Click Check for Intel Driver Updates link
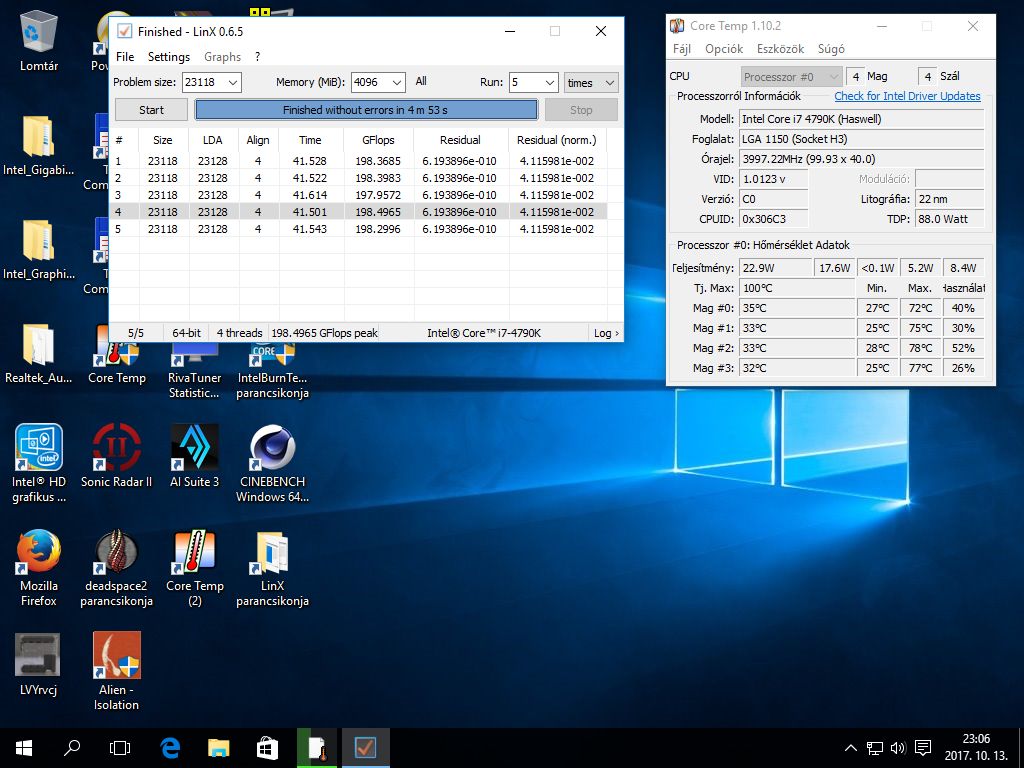1024x768 pixels. tap(907, 96)
